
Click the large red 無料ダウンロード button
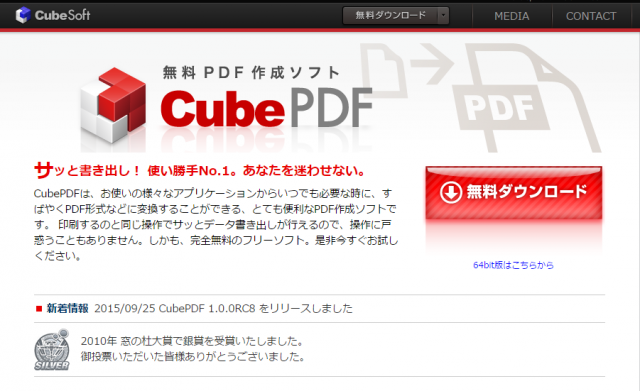tap(513, 192)
